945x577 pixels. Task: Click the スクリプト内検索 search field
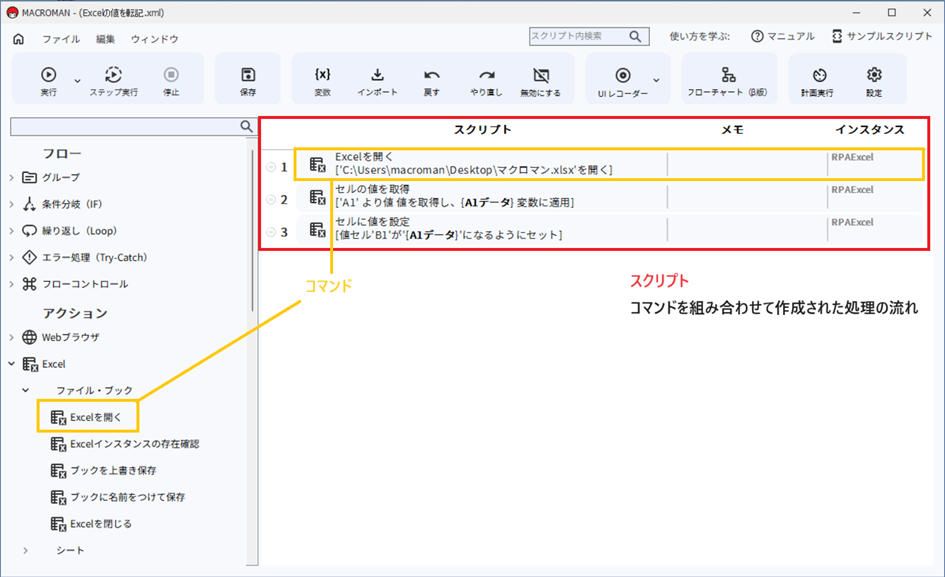click(x=578, y=36)
